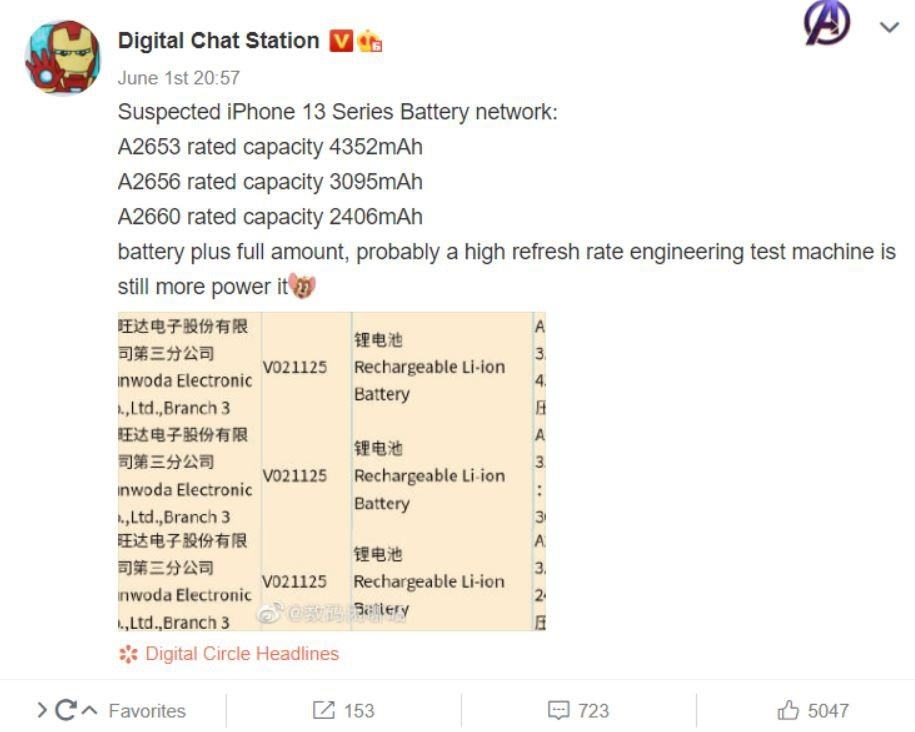This screenshot has width=915, height=732.
Task: Collapse using the caret next to Favorites
Action: [90, 711]
